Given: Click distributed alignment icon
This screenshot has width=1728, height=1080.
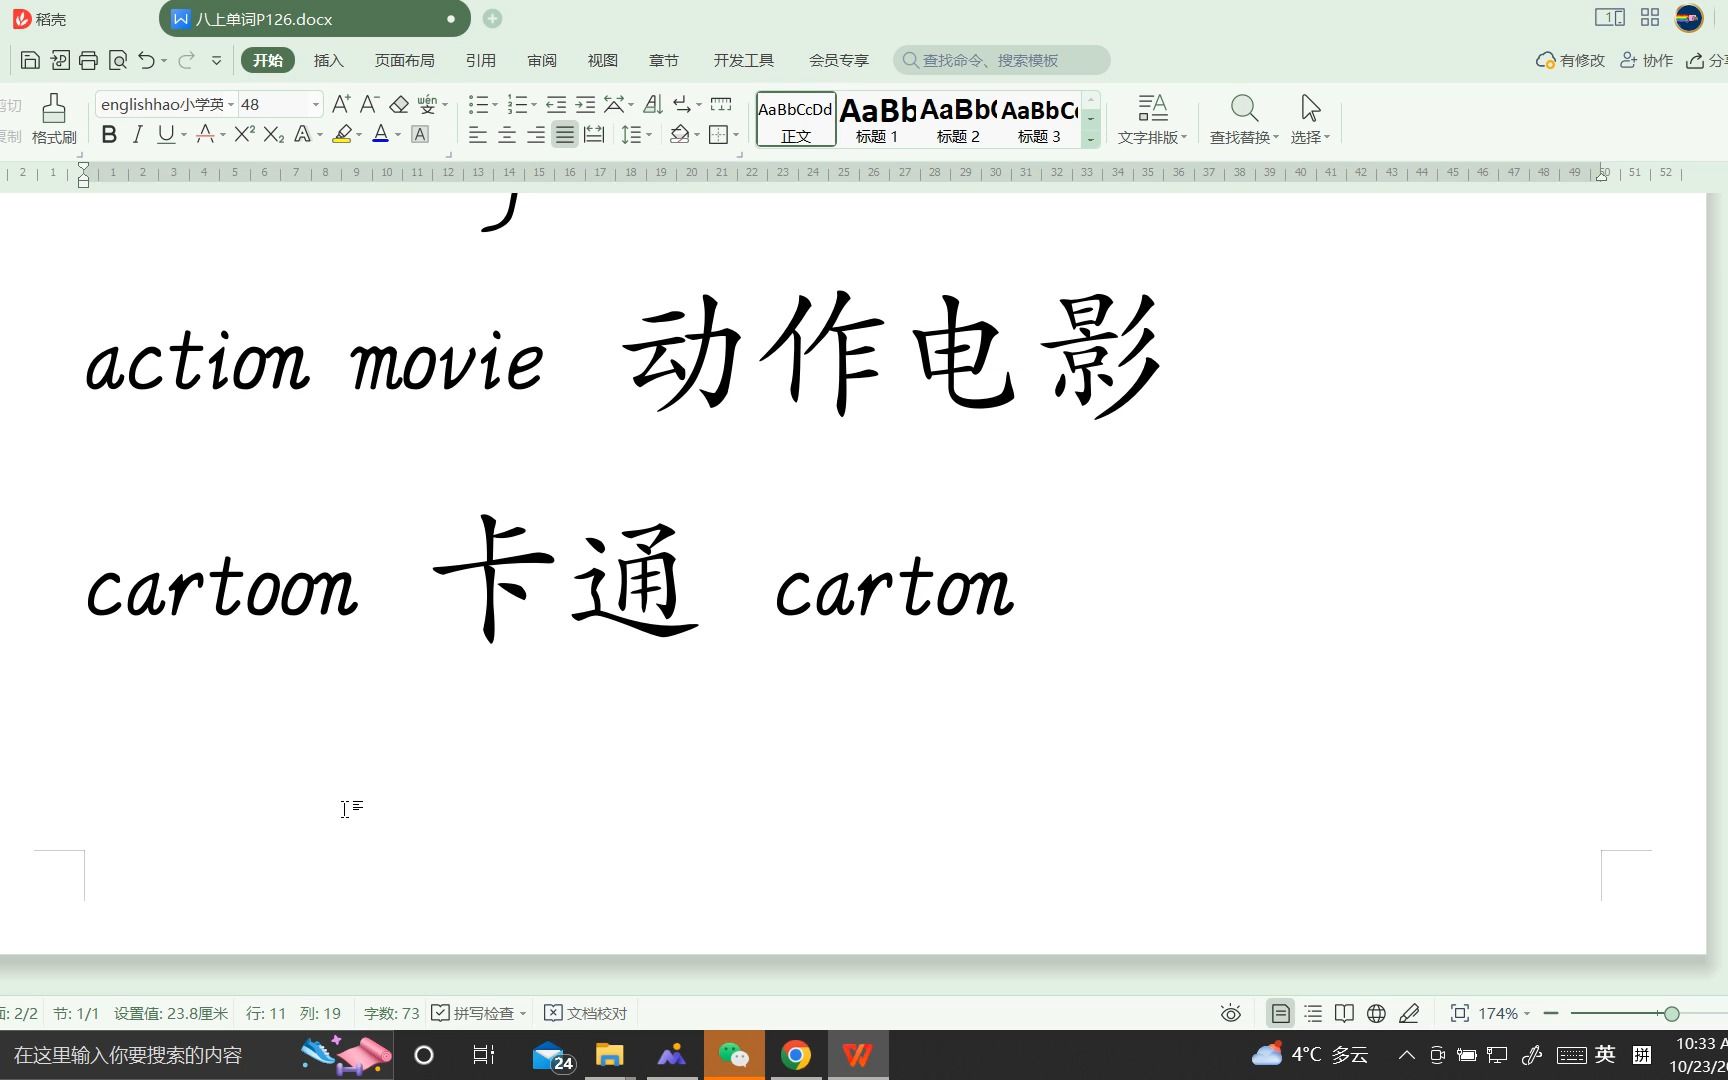Looking at the screenshot, I should pyautogui.click(x=594, y=134).
